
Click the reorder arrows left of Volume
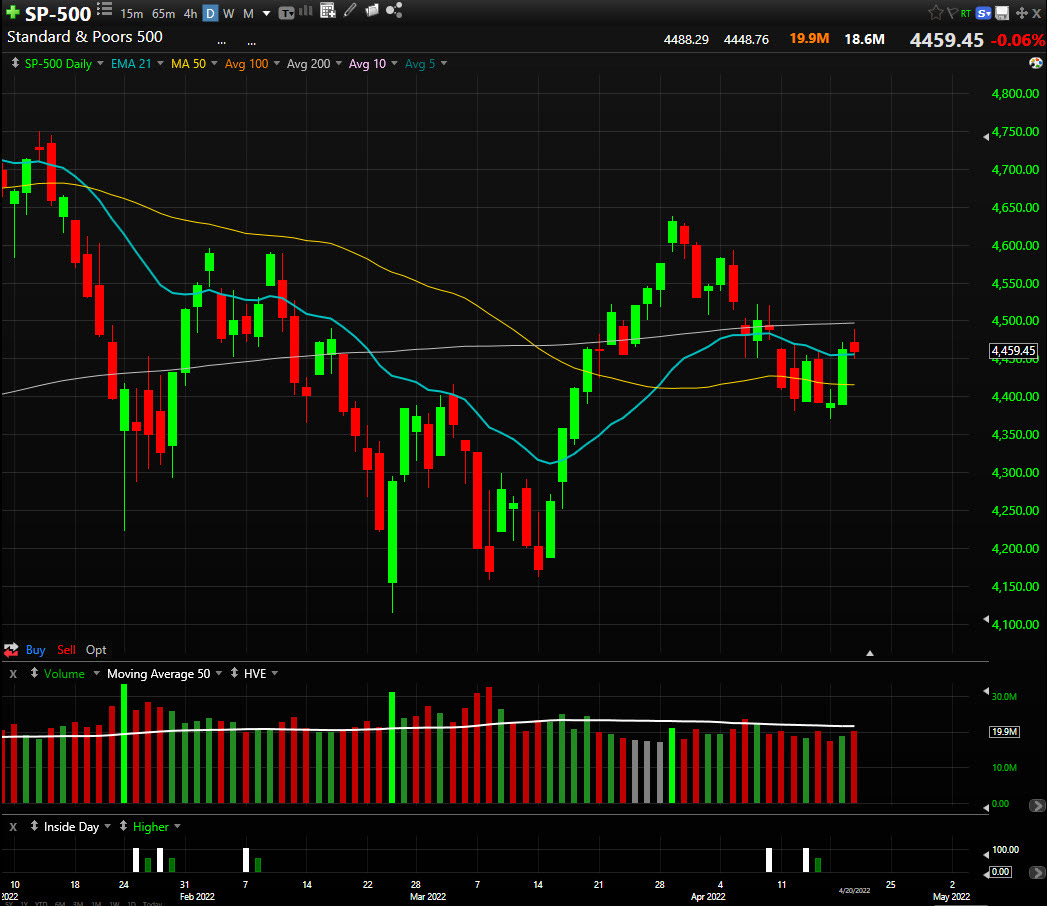click(34, 673)
